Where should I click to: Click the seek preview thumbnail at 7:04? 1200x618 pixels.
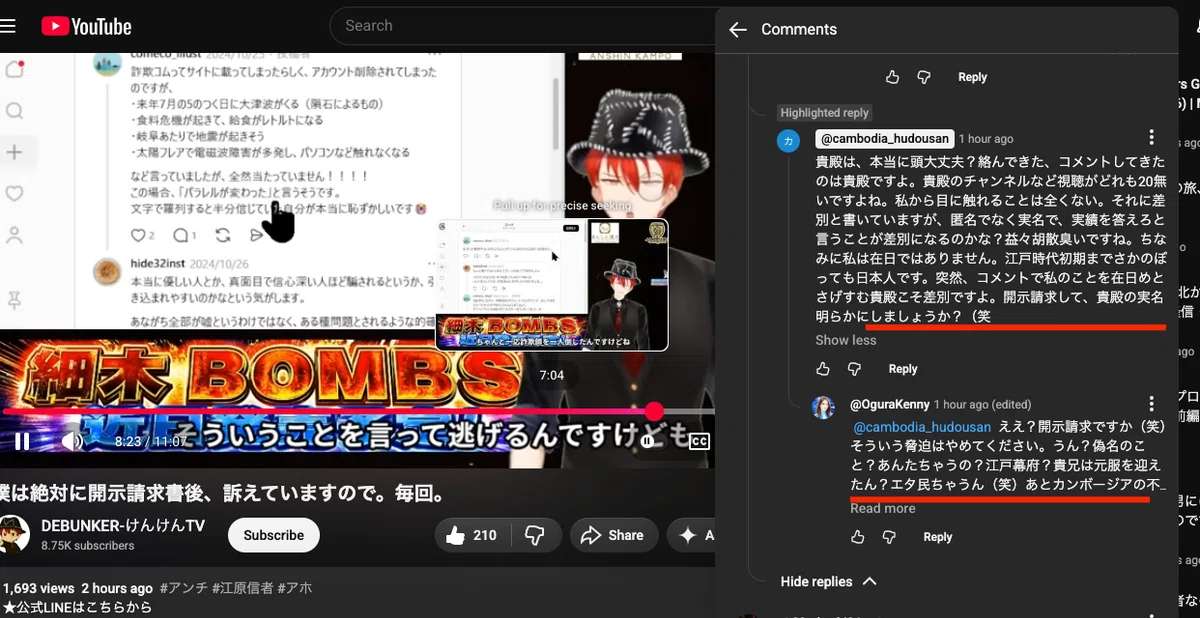552,284
